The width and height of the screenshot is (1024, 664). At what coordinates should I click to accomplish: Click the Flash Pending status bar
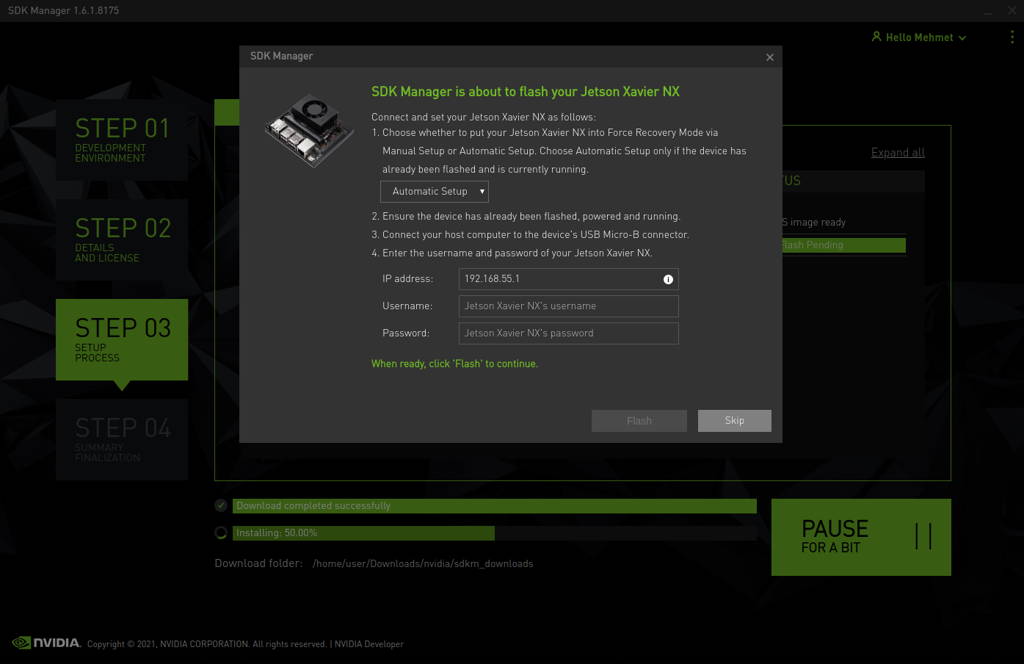pyautogui.click(x=844, y=245)
